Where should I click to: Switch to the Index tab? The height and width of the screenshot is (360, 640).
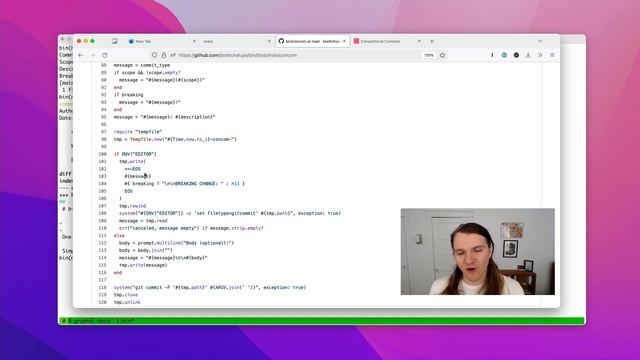pyautogui.click(x=237, y=41)
